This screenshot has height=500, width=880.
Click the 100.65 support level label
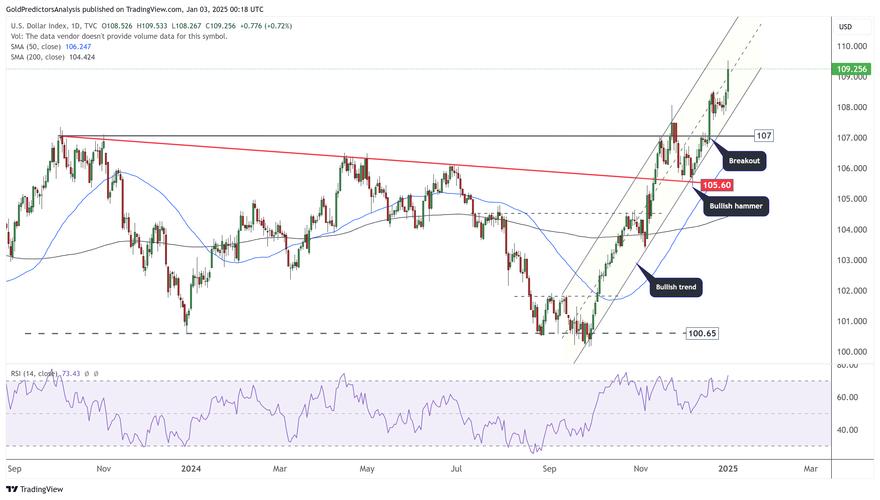702,333
